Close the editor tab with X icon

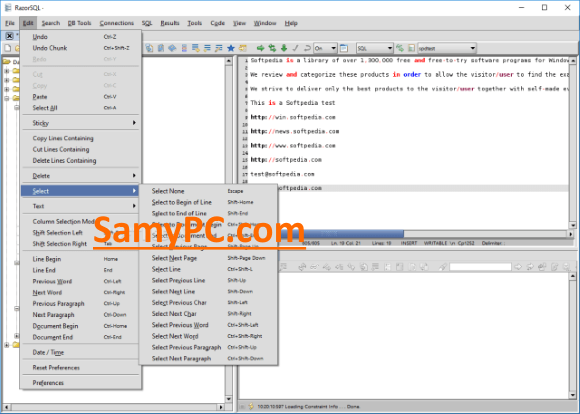10,36
